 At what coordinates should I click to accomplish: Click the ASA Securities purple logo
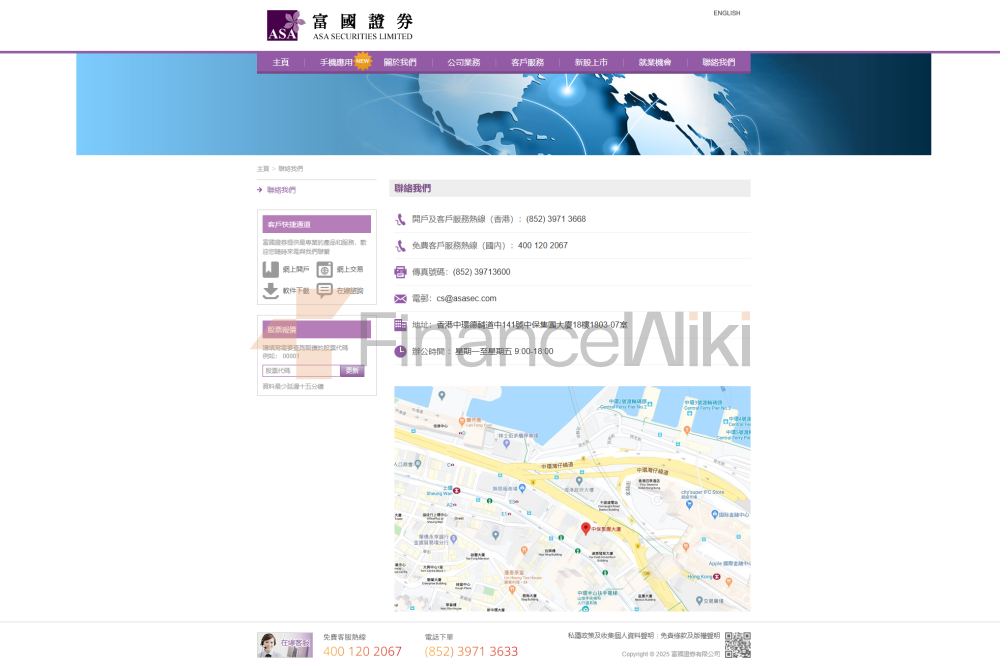coord(285,26)
